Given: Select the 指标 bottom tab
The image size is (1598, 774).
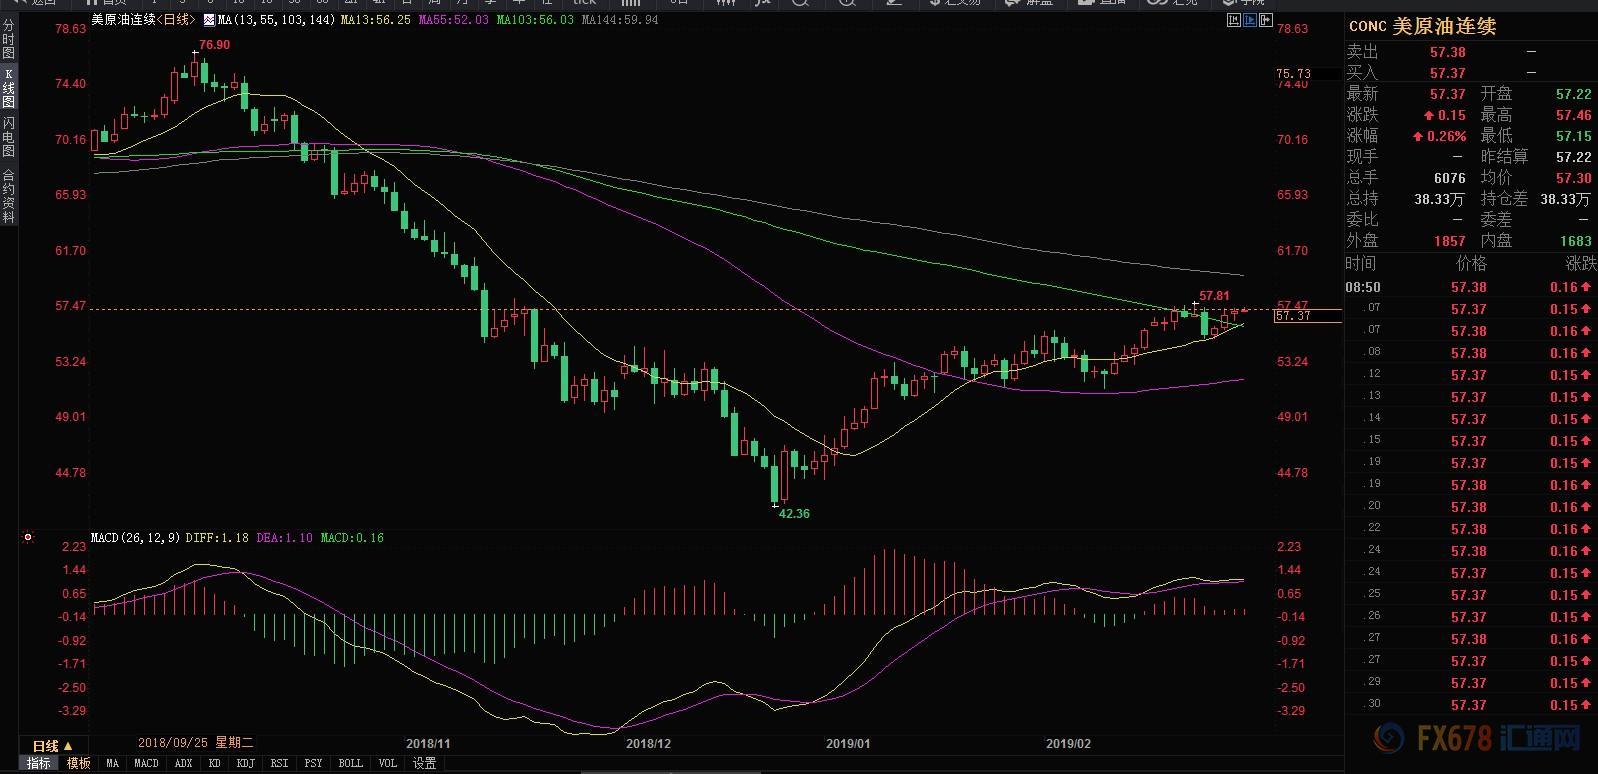Looking at the screenshot, I should (x=38, y=763).
